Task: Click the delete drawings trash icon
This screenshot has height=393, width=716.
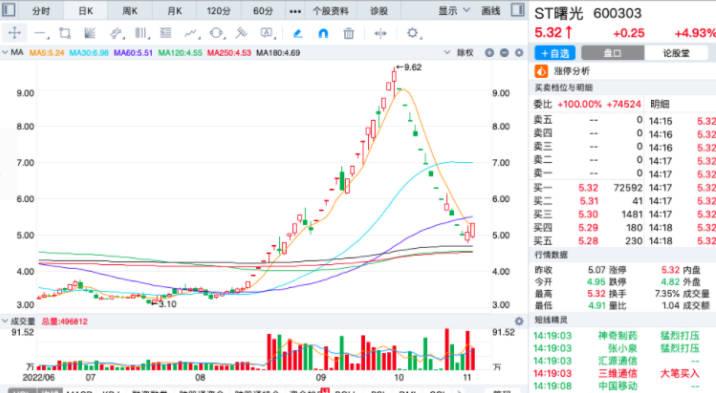Action: [348, 33]
